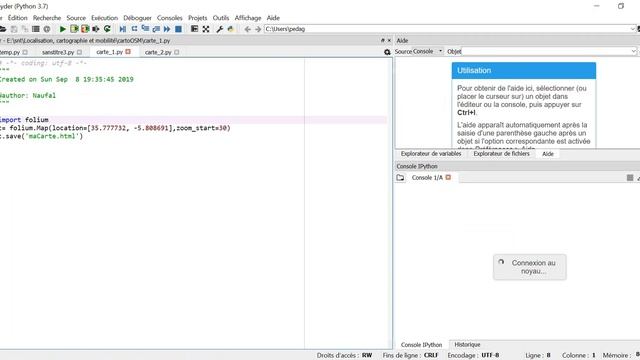Open Projets menu
The width and height of the screenshot is (640, 360).
point(198,18)
